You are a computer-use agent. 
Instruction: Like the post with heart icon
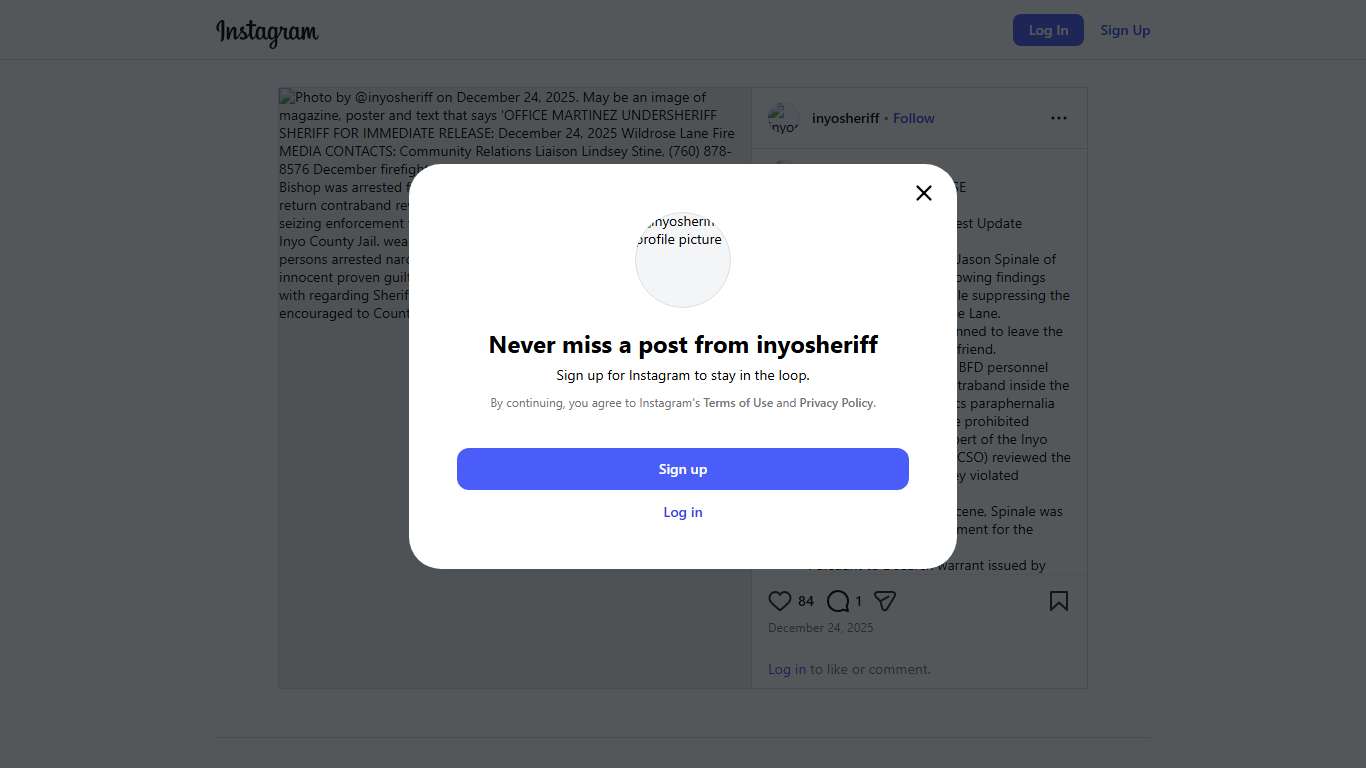click(780, 601)
